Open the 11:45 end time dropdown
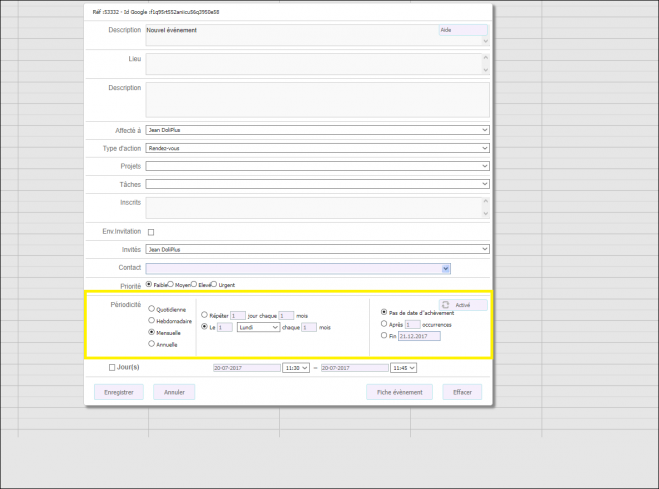 click(403, 368)
